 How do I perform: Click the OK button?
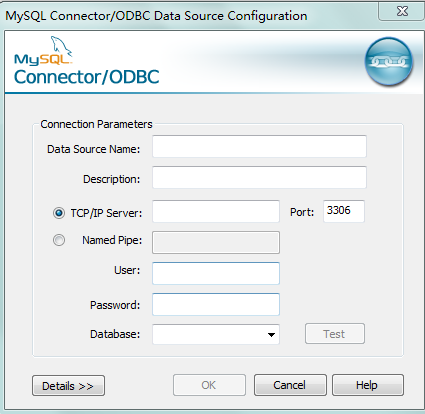(x=209, y=385)
